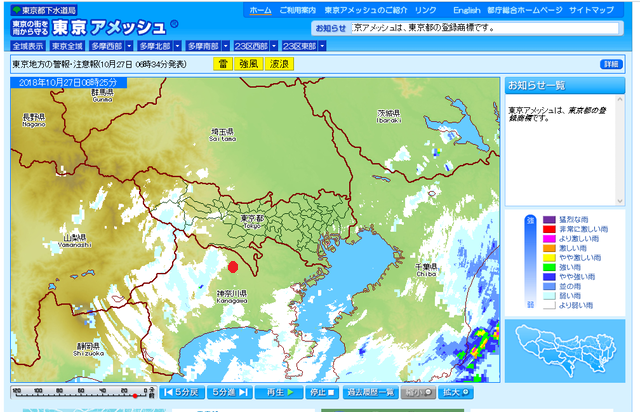
Task: Select the 23区東部 area button
Action: (300, 46)
